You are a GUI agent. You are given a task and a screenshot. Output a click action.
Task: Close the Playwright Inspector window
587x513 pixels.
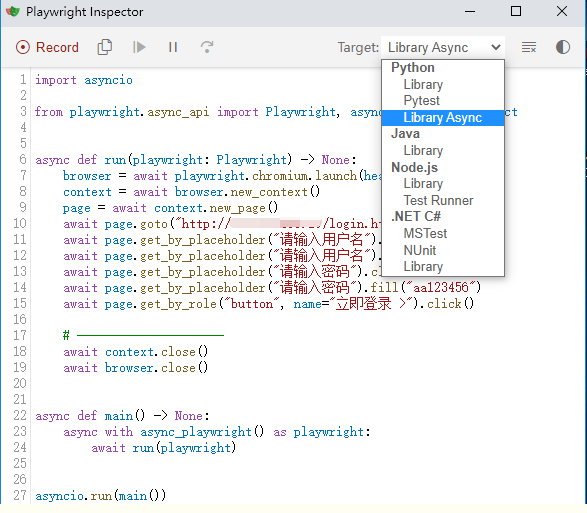562,12
